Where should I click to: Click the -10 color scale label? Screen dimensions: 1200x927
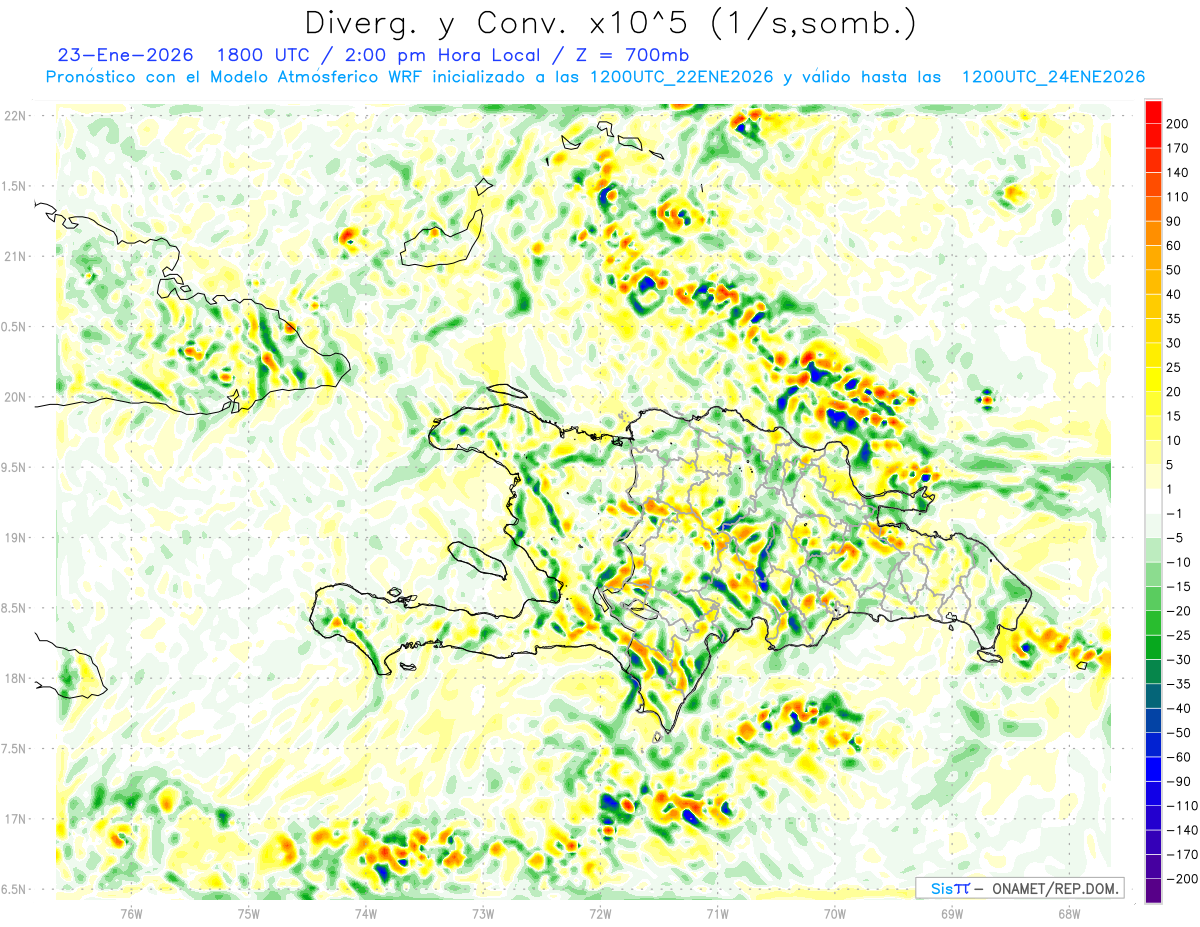point(1177,562)
